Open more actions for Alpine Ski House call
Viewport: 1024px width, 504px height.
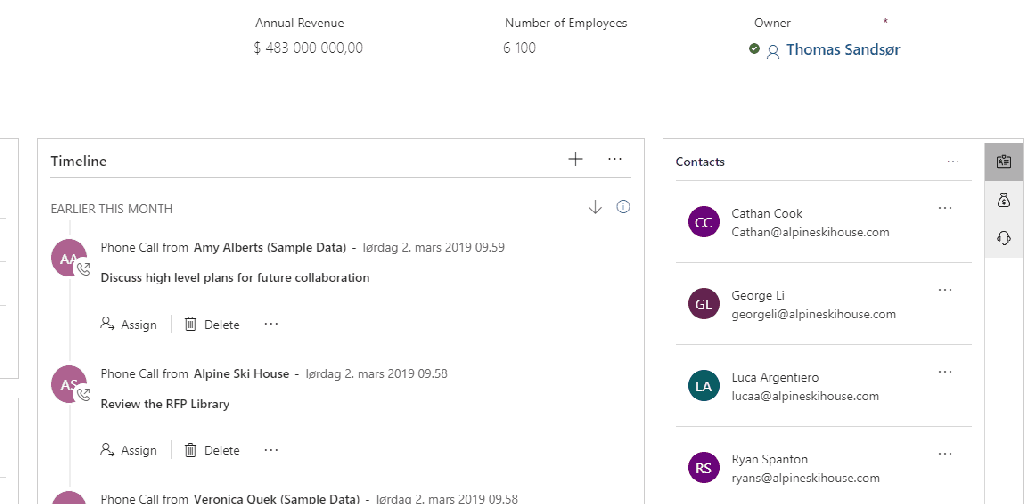(271, 450)
